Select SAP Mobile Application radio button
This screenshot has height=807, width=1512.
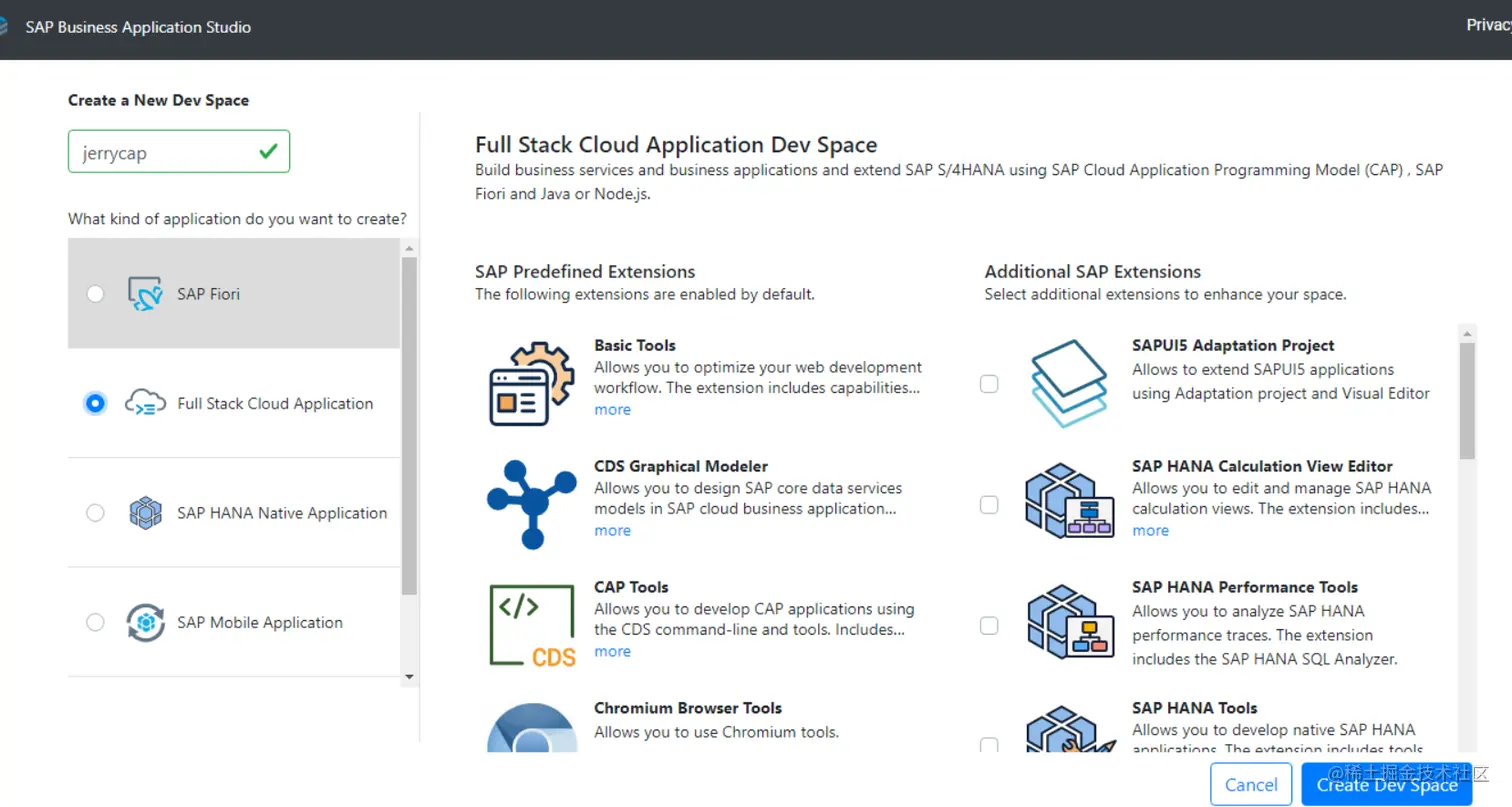pos(95,622)
